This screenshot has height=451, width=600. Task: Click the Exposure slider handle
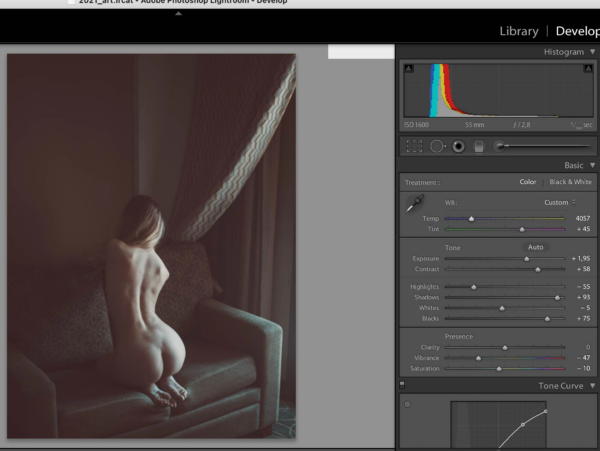(x=527, y=258)
